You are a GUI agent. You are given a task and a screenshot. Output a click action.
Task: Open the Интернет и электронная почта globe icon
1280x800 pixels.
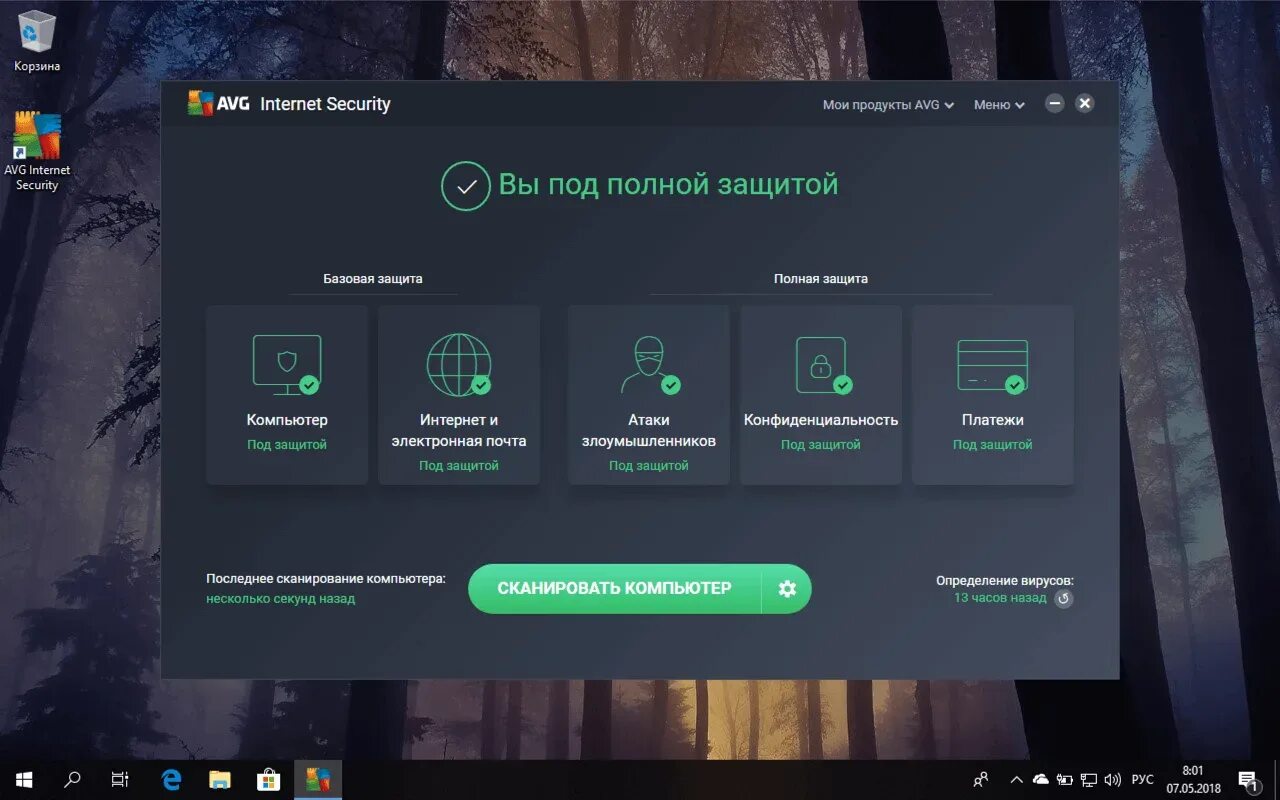tap(459, 365)
